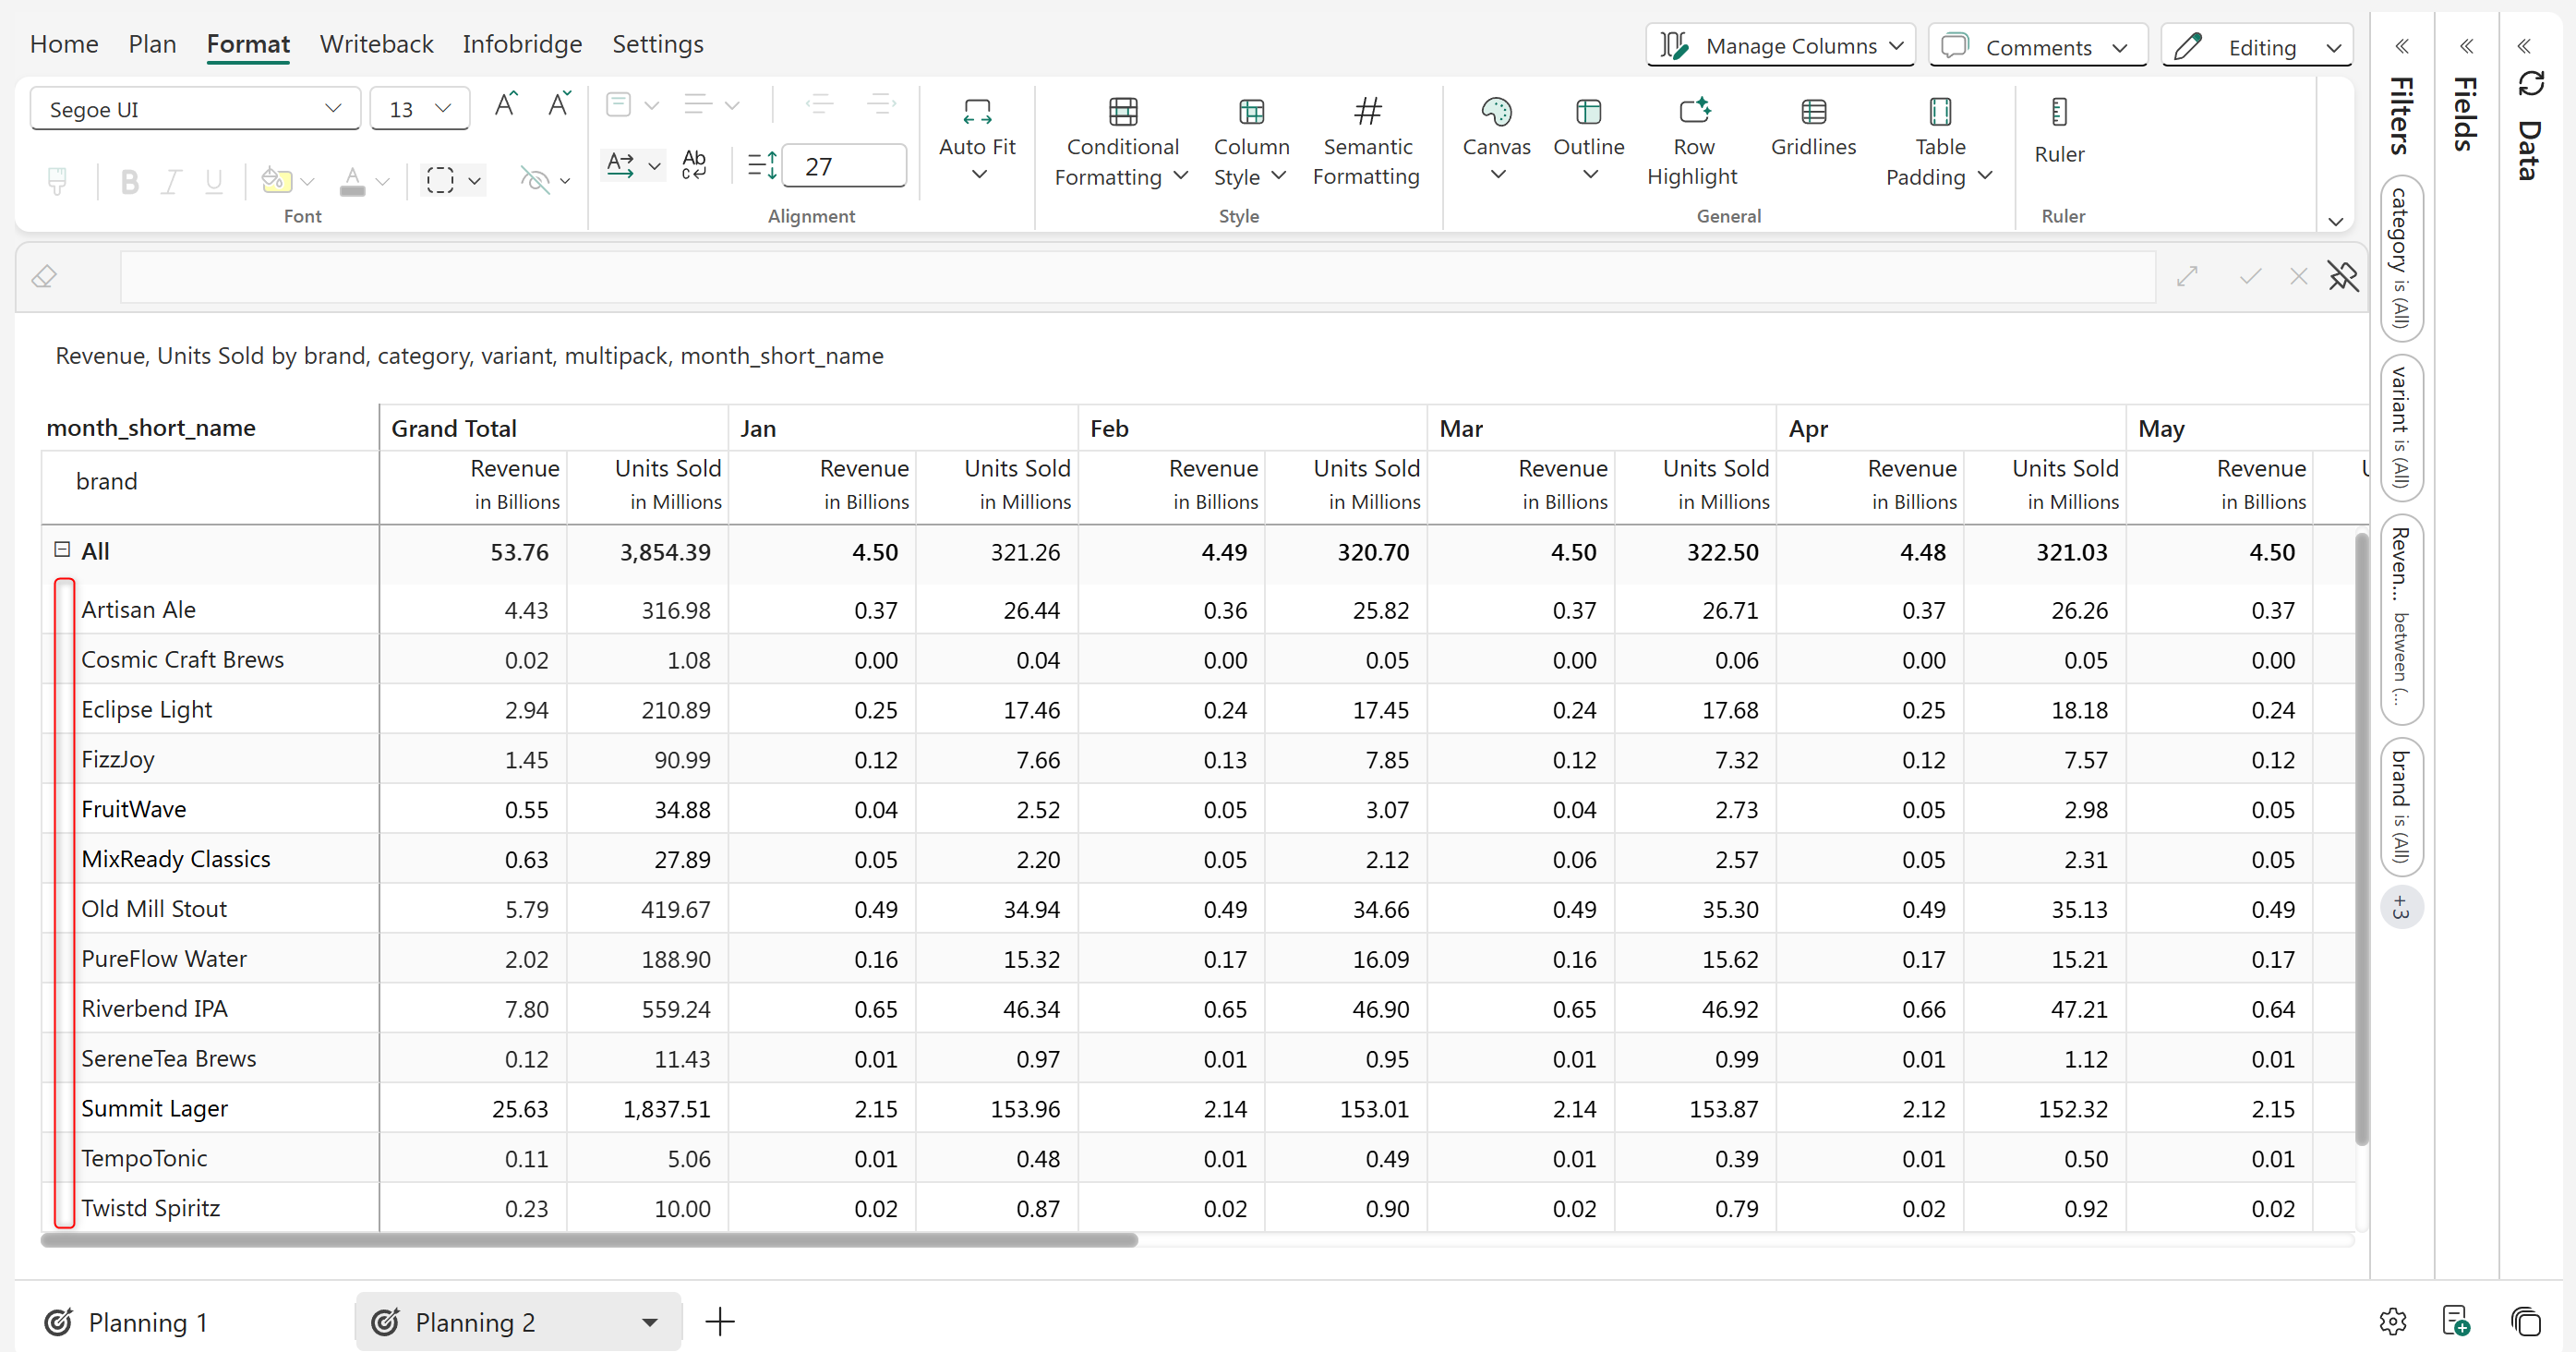This screenshot has height=1352, width=2576.
Task: Open the Segoe UI font dropdown
Action: tap(195, 109)
